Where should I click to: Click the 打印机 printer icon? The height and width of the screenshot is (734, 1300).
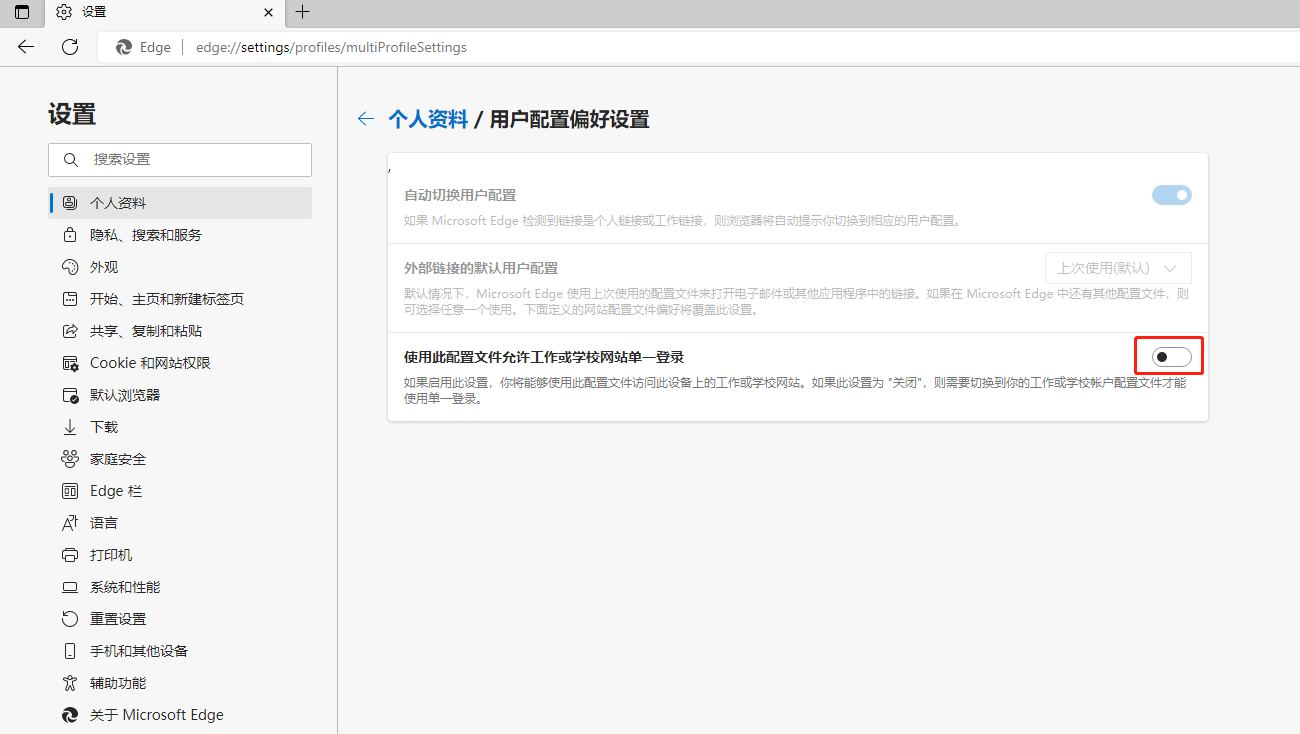tap(70, 555)
